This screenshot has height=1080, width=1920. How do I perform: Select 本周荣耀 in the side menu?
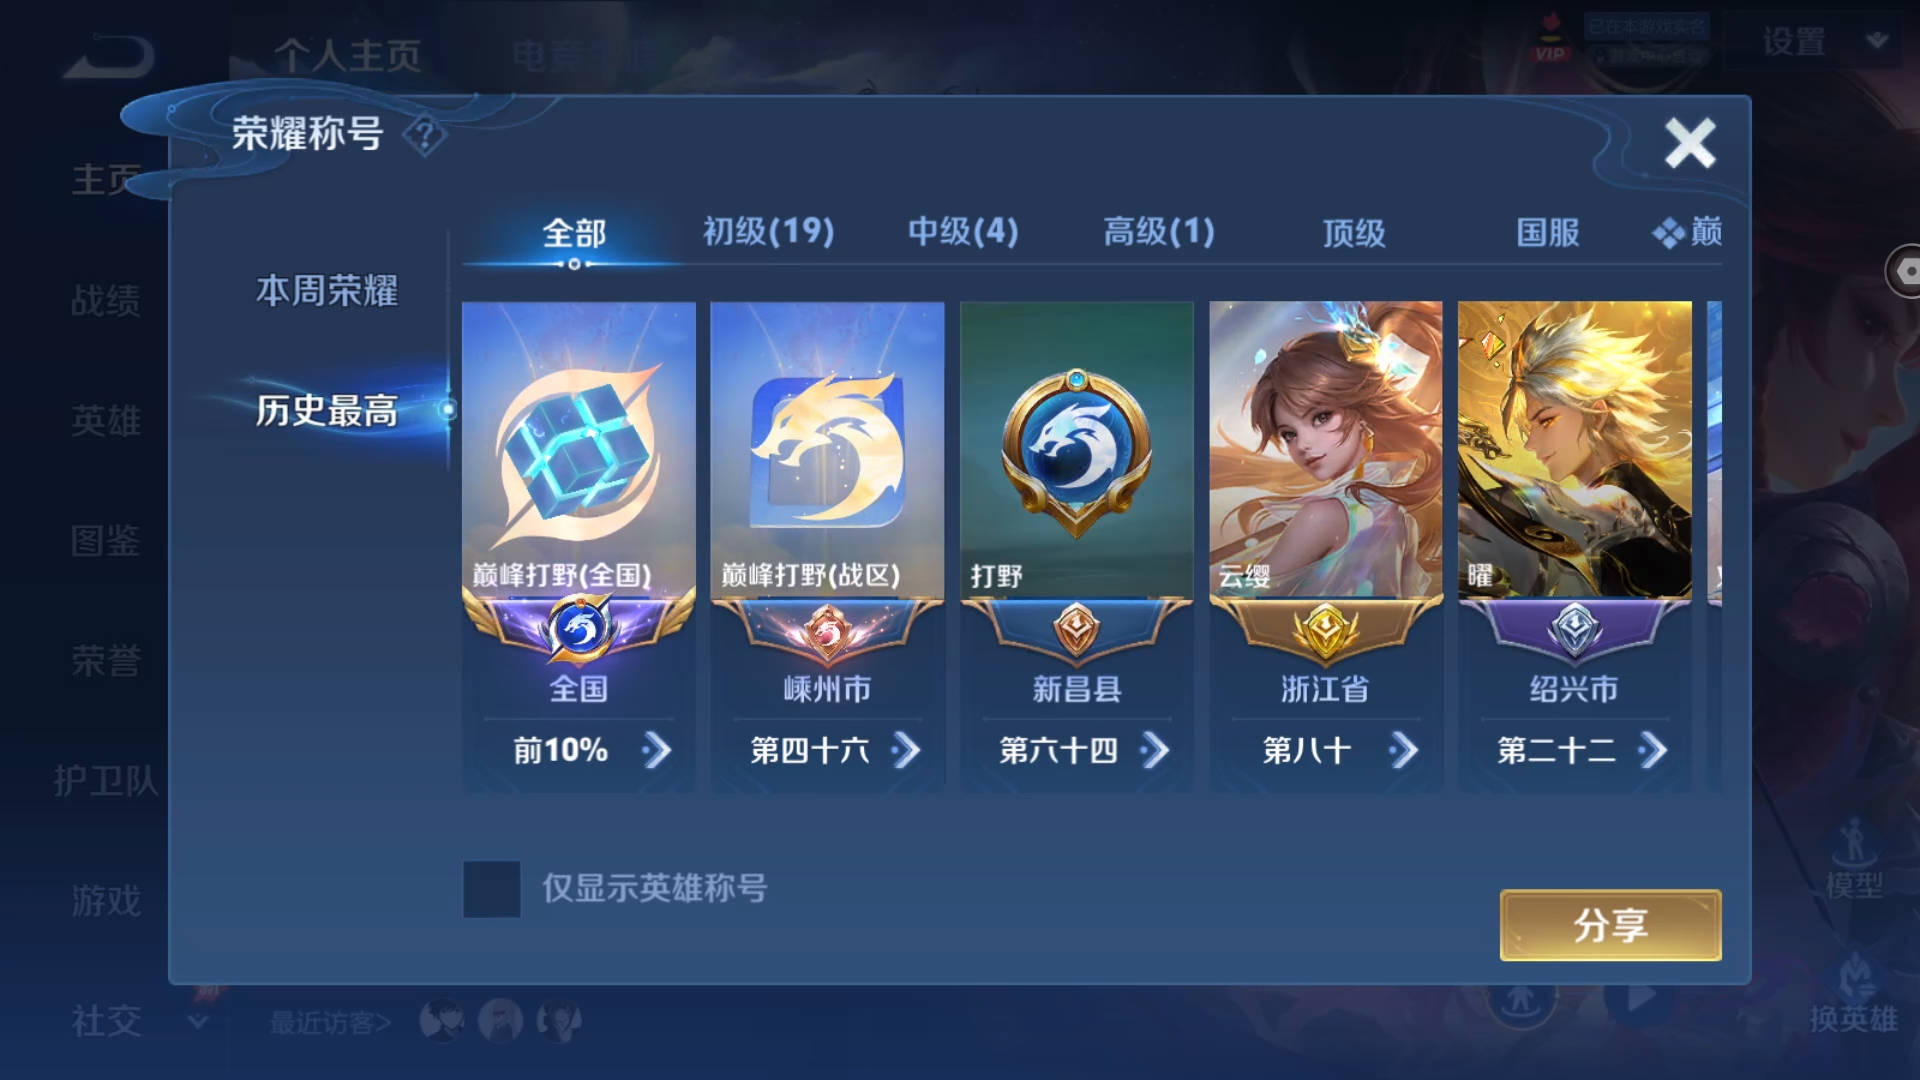pos(327,291)
